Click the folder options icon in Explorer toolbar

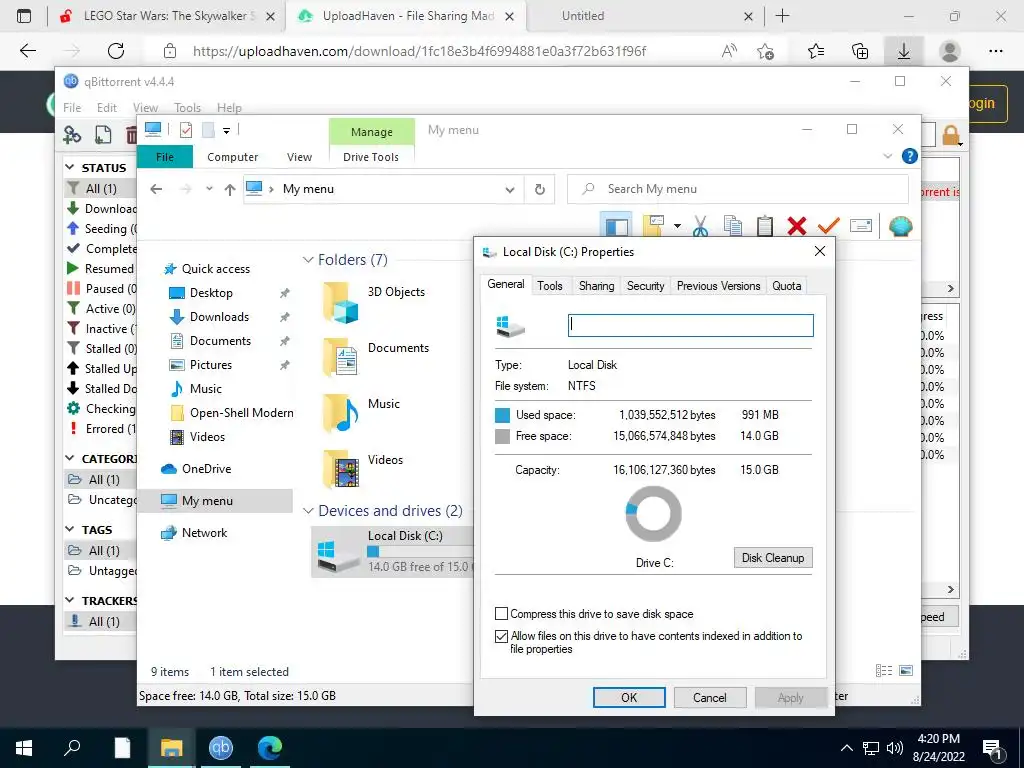pos(654,226)
